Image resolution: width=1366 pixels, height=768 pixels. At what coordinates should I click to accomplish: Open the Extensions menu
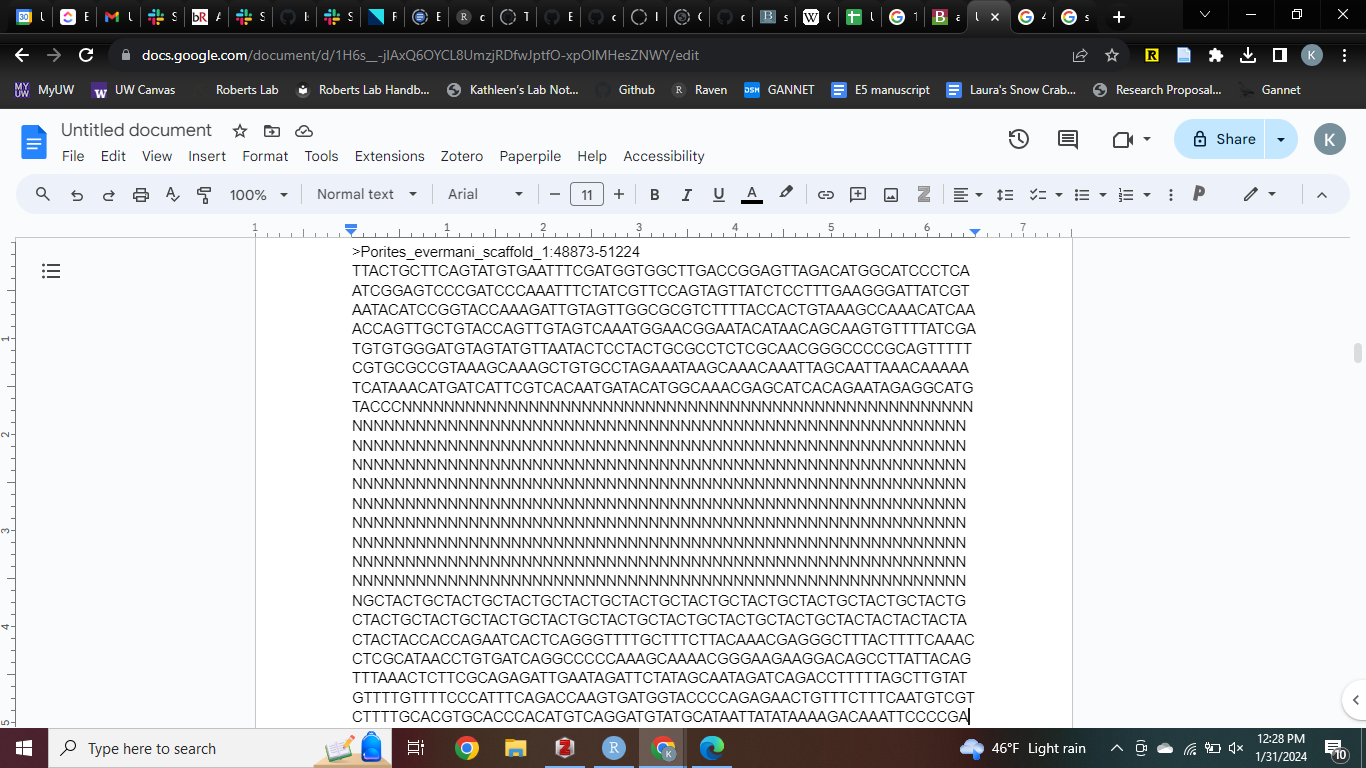point(389,156)
